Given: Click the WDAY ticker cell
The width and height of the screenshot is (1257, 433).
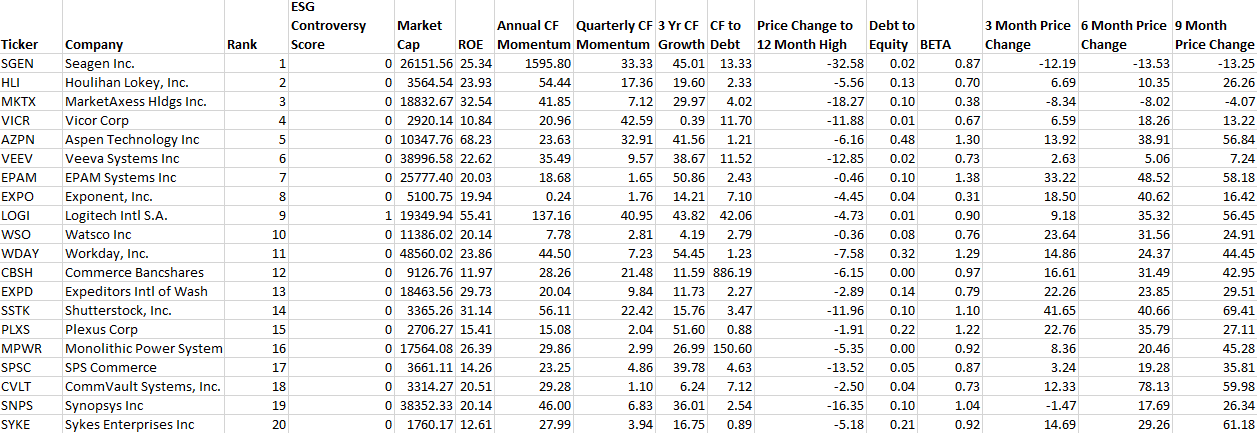Looking at the screenshot, I should [x=23, y=253].
